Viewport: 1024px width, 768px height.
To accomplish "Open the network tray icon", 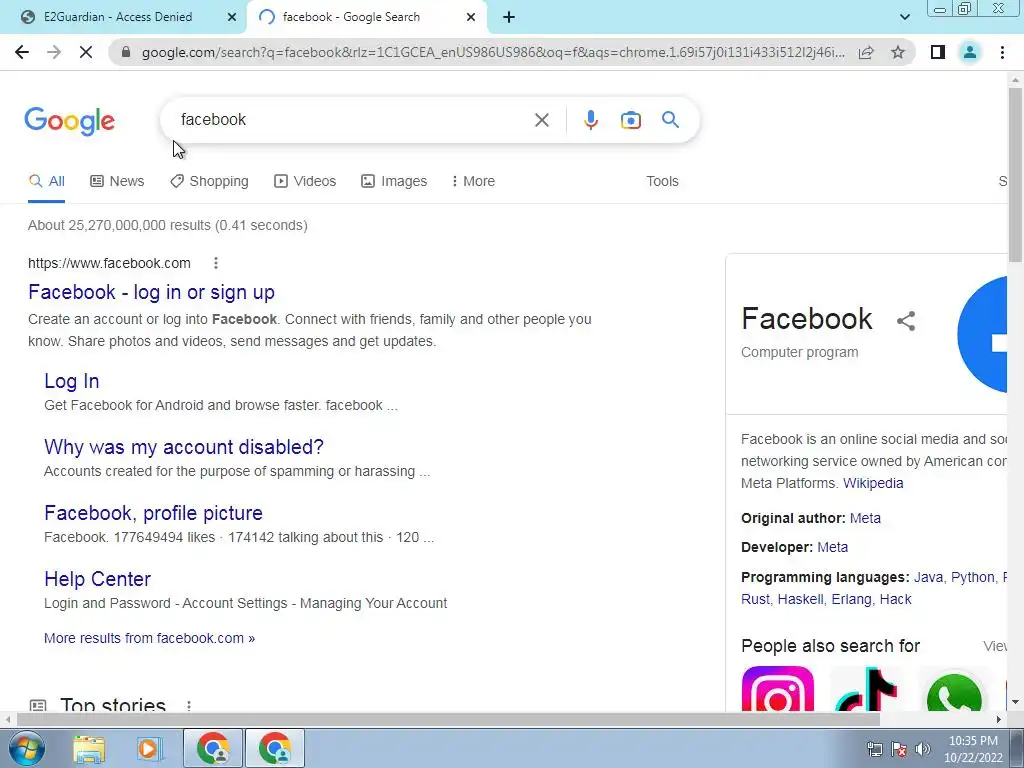I will point(874,749).
